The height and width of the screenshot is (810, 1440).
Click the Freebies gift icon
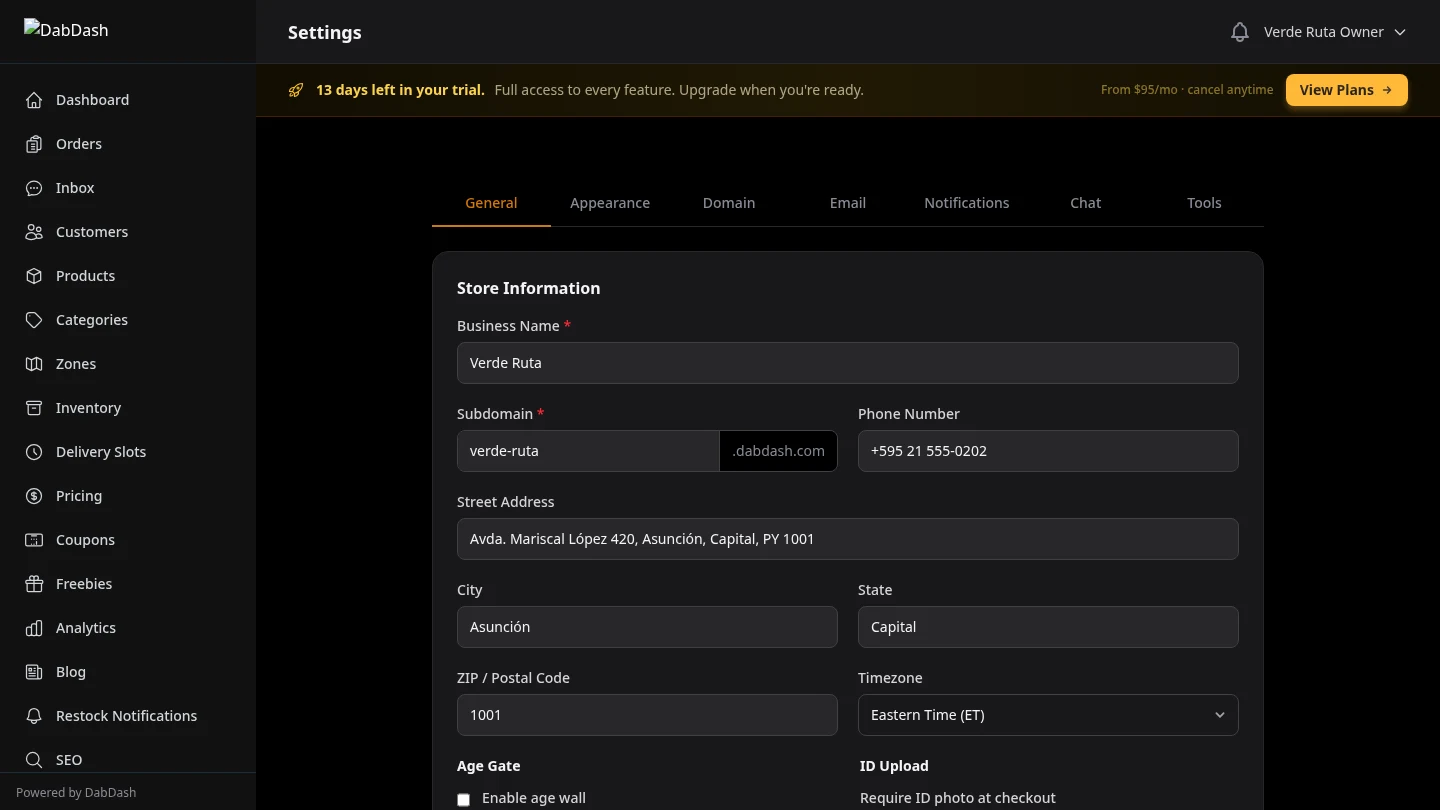click(33, 583)
